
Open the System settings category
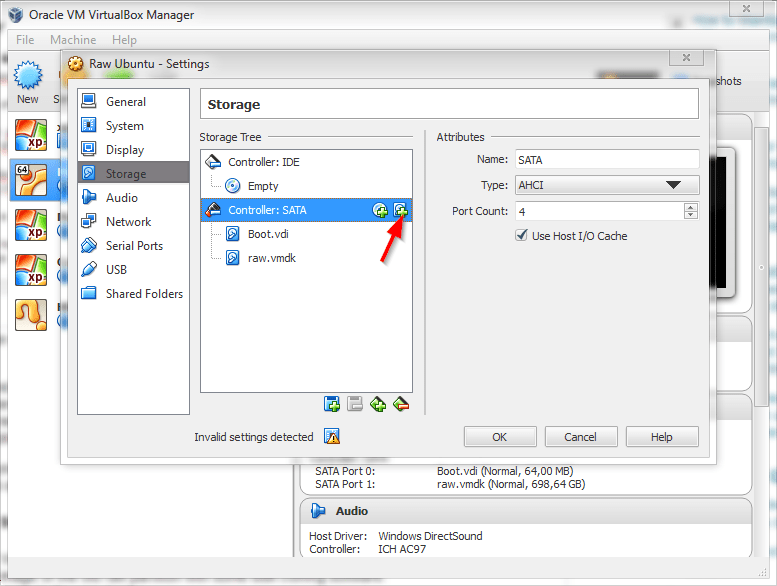coord(133,126)
